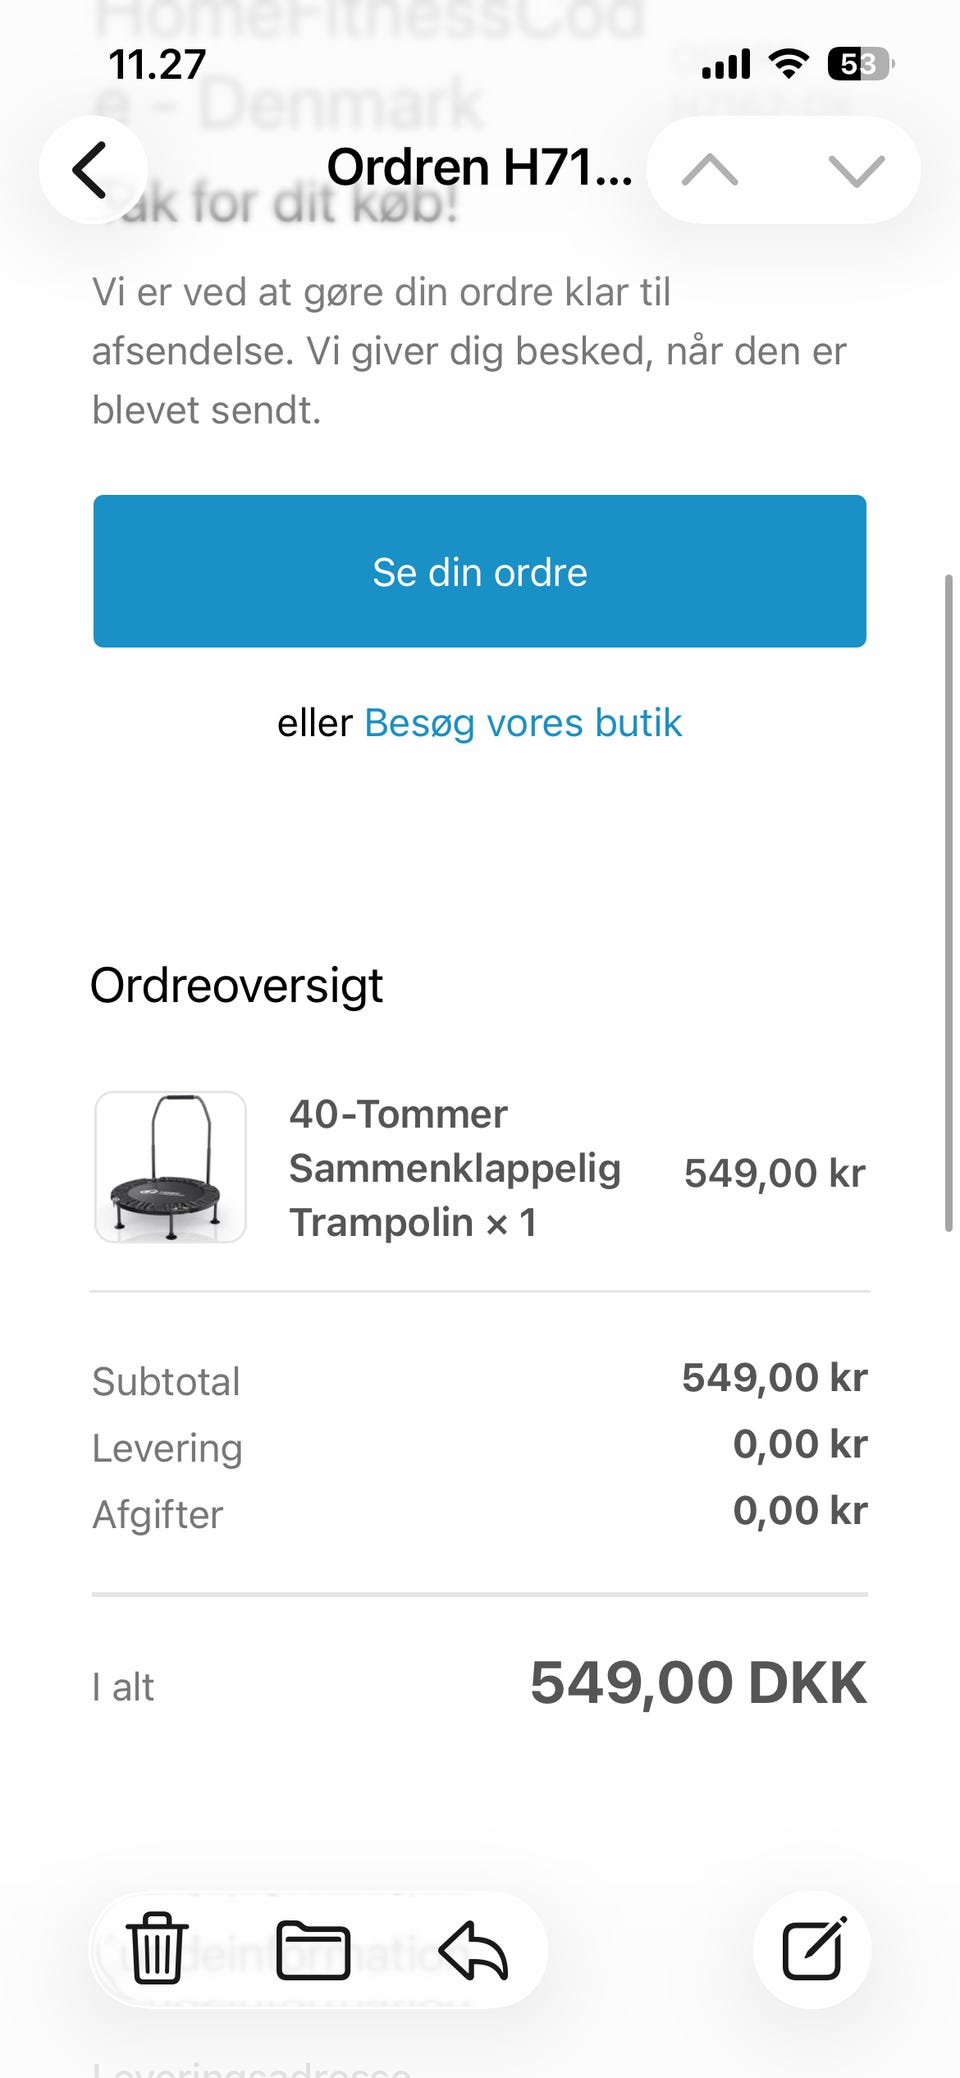This screenshot has width=960, height=2078.
Task: Tap the "Levering" row label
Action: point(168,1448)
